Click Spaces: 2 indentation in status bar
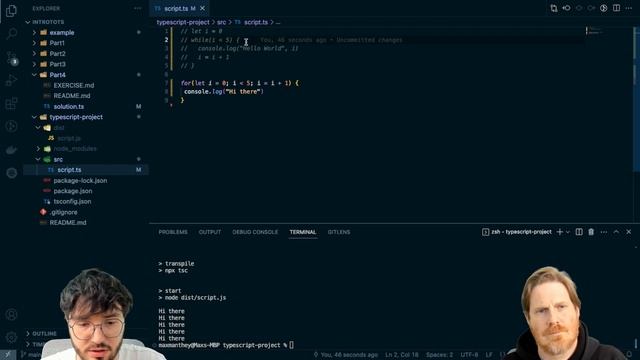 tap(440, 355)
